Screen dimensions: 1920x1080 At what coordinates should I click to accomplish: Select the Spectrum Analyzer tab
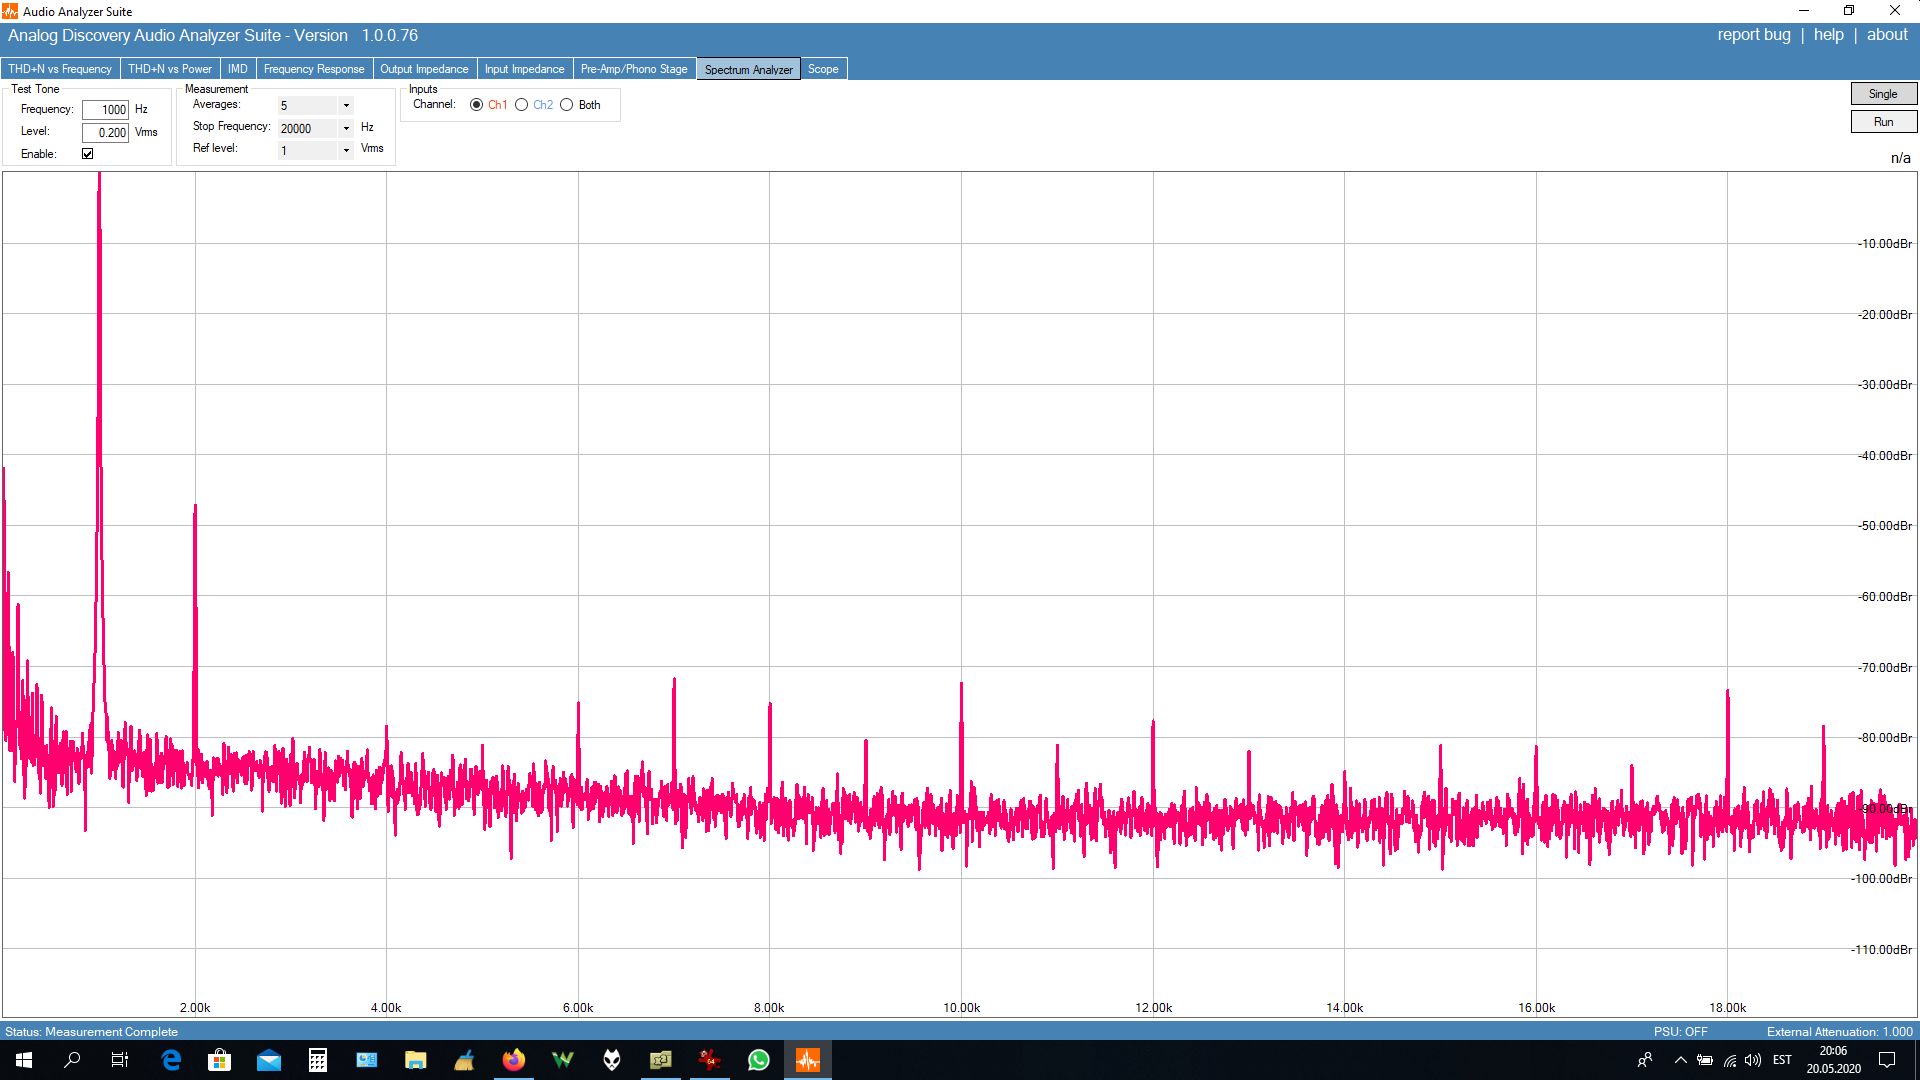tap(748, 69)
